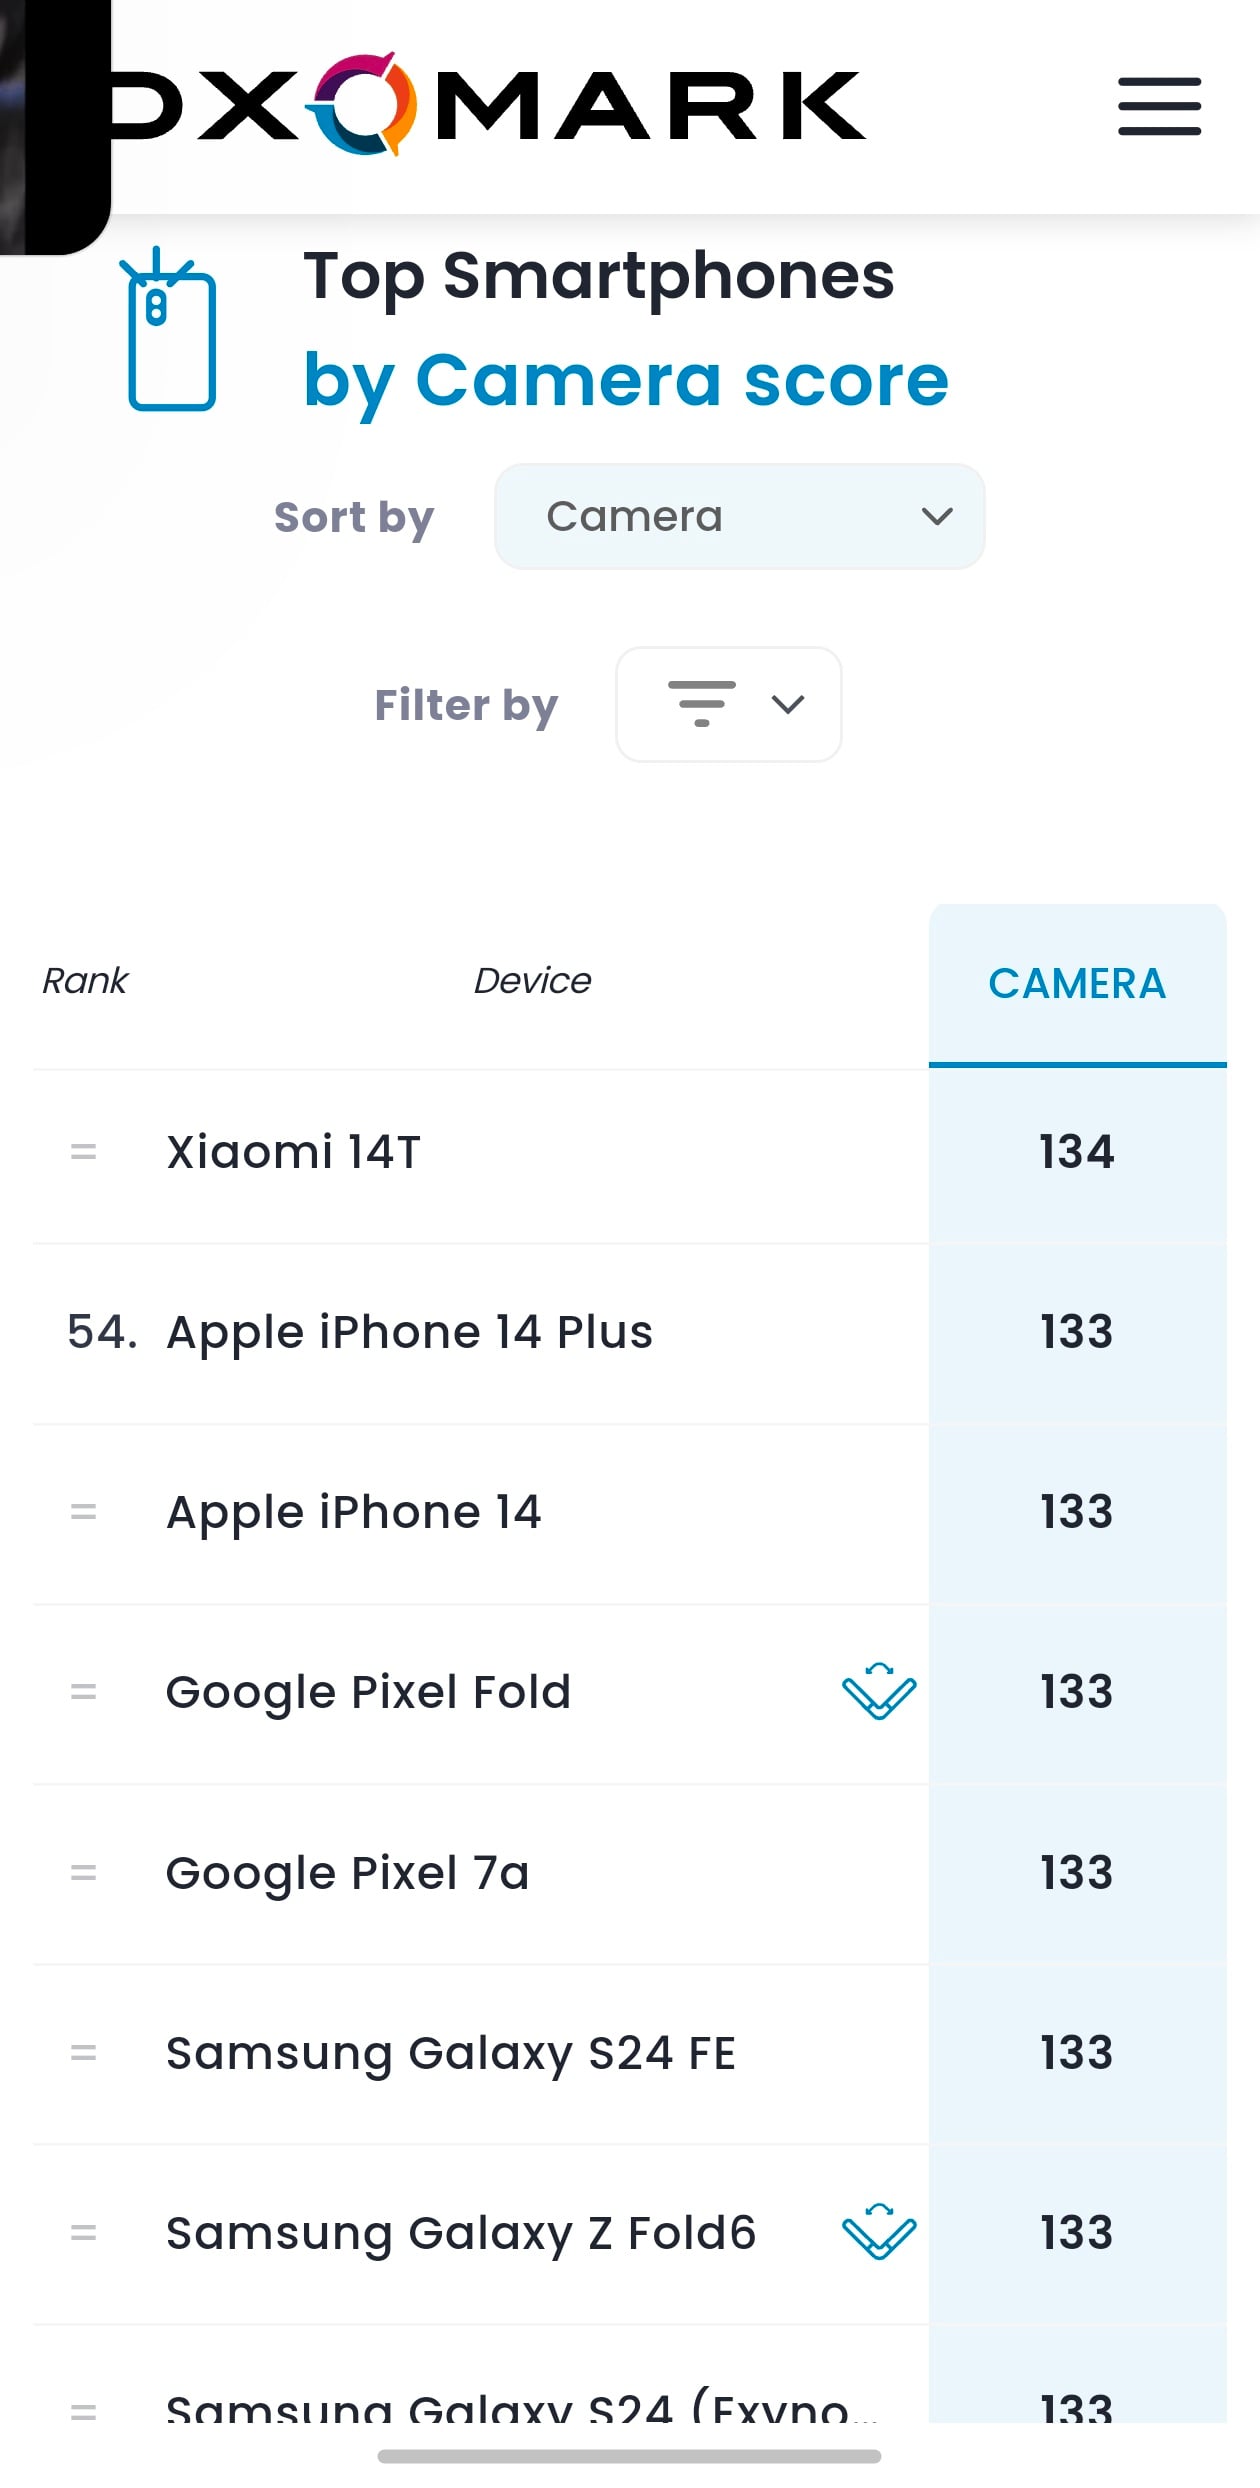Open the Sort by Camera dropdown

coord(740,517)
